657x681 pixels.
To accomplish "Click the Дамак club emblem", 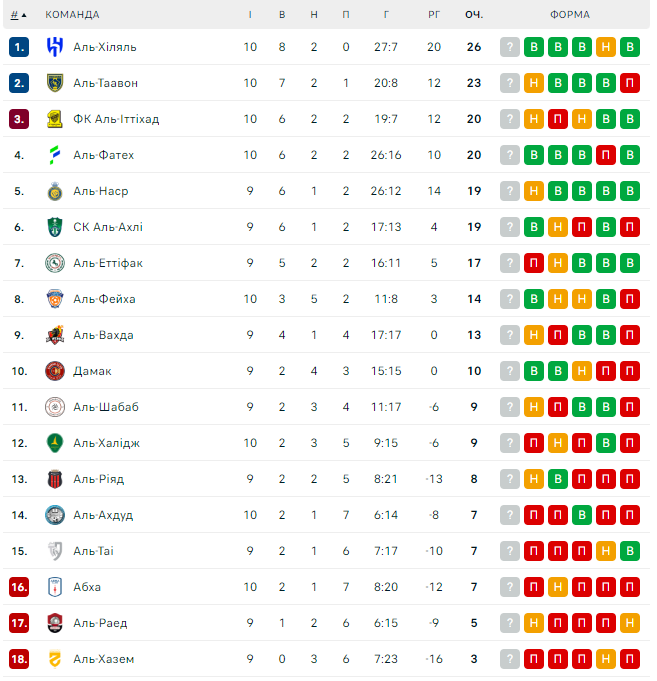I will [x=55, y=371].
